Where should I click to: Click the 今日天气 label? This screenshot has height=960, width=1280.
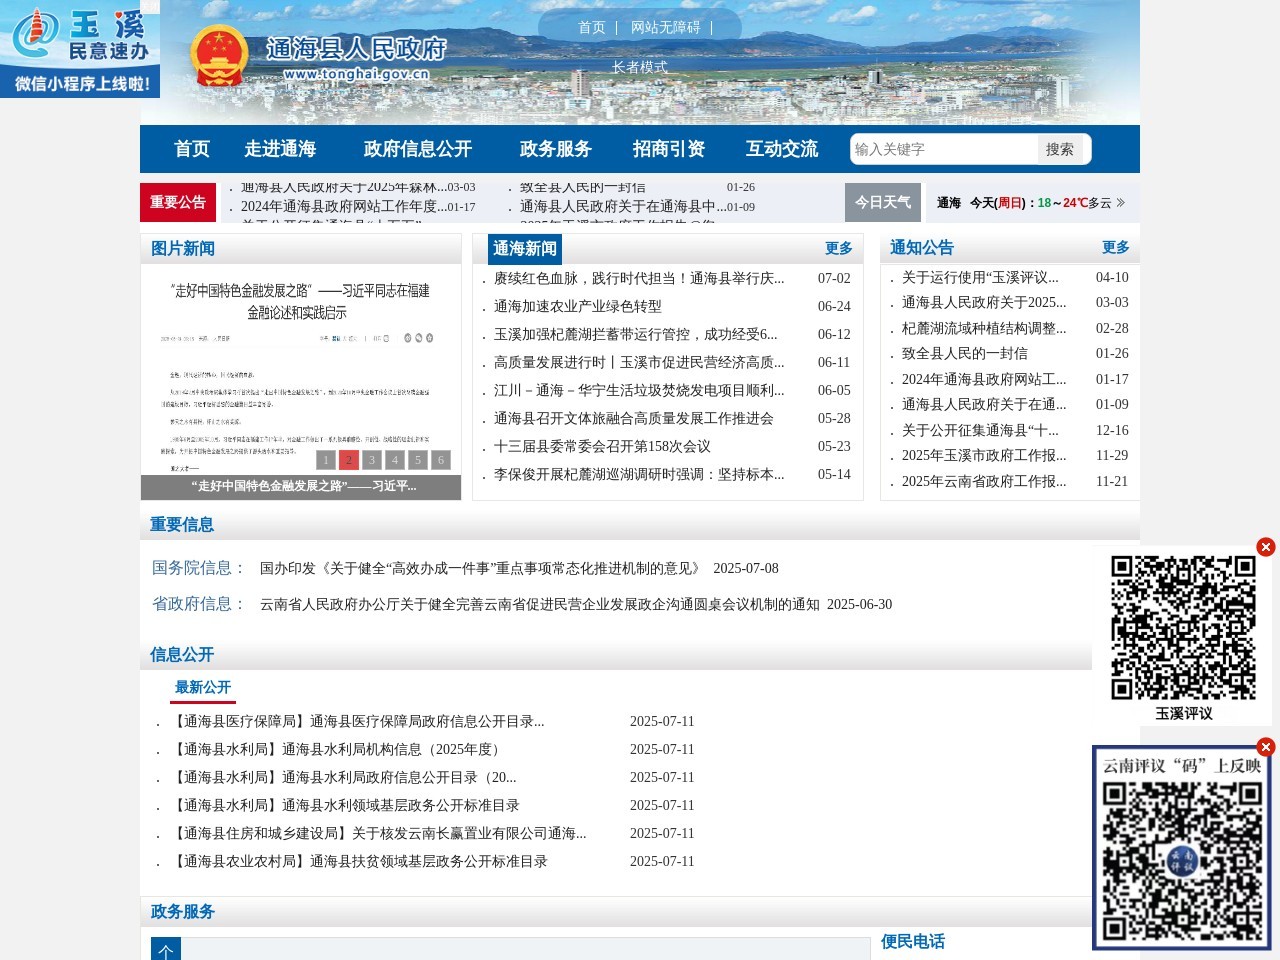pos(883,202)
